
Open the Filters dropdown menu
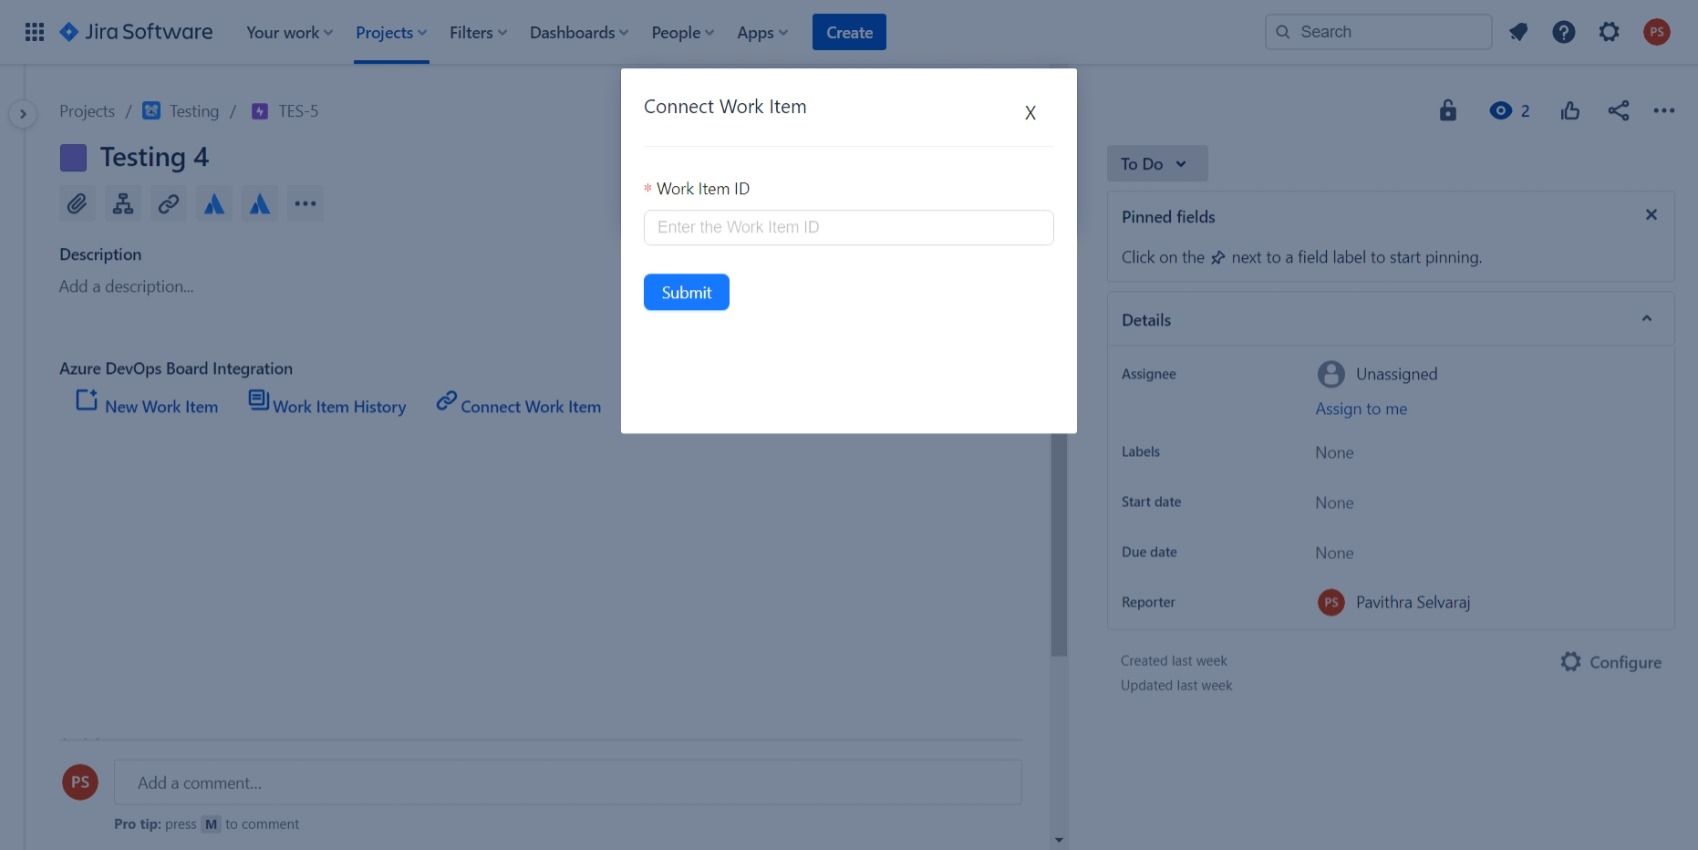click(478, 32)
